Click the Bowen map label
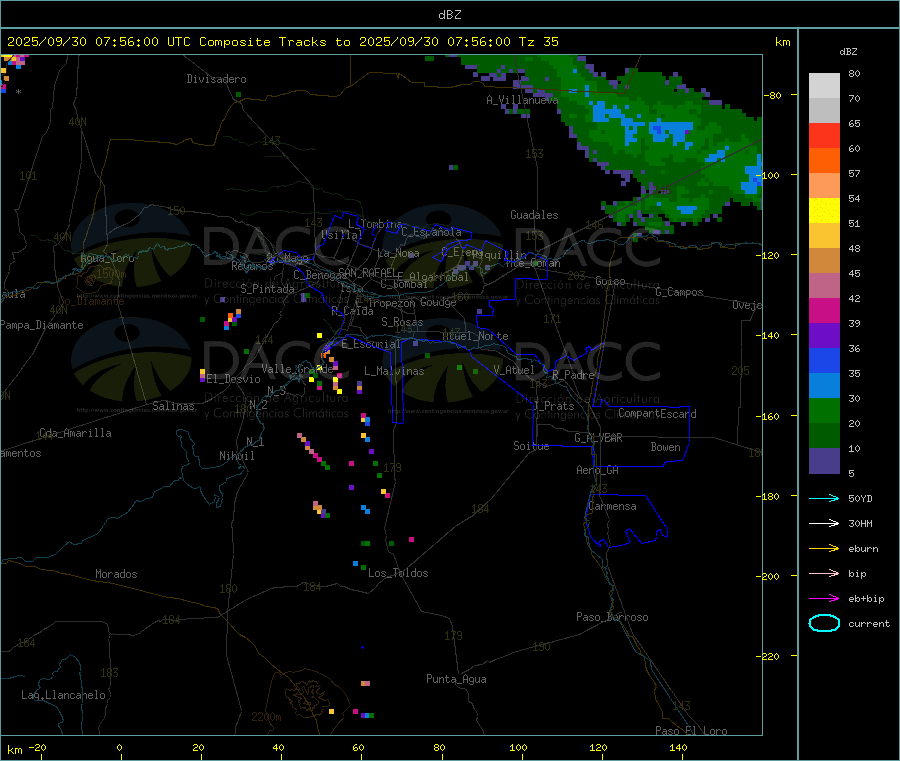 click(666, 447)
